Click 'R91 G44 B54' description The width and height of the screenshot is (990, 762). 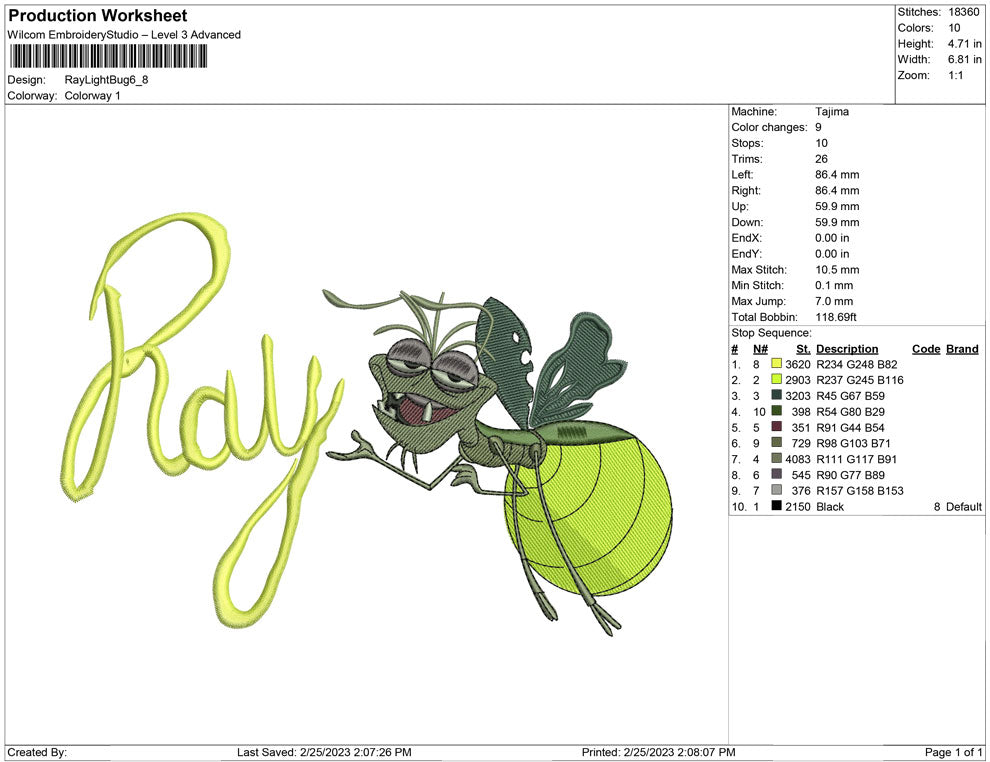click(x=850, y=427)
